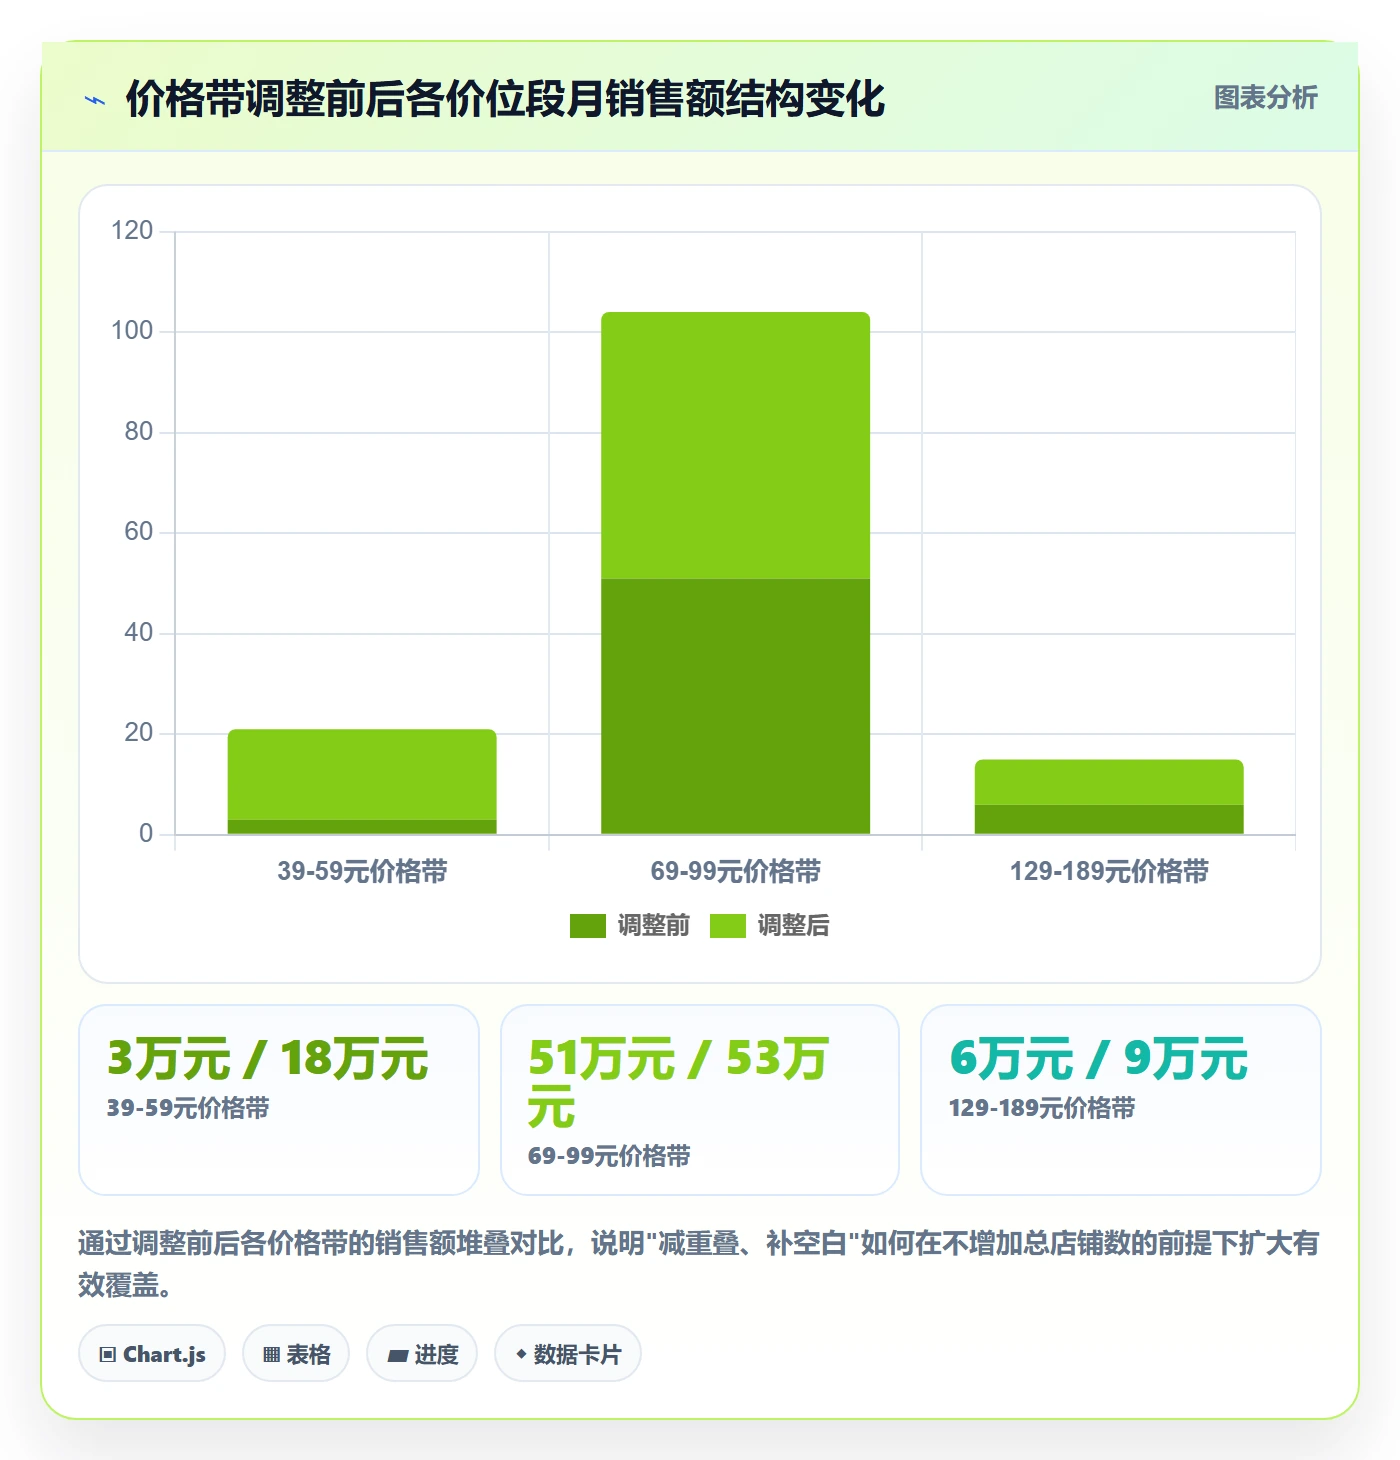Screen dimensions: 1400x1460
Task: Click the dark 调整前 bar segment for 129-189元
Action: [x=1109, y=820]
